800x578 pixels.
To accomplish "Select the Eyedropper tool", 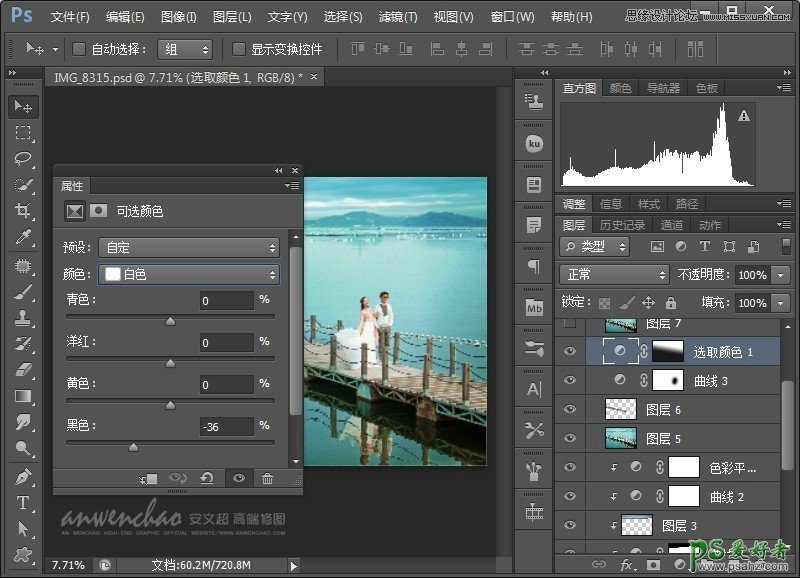I will click(23, 237).
